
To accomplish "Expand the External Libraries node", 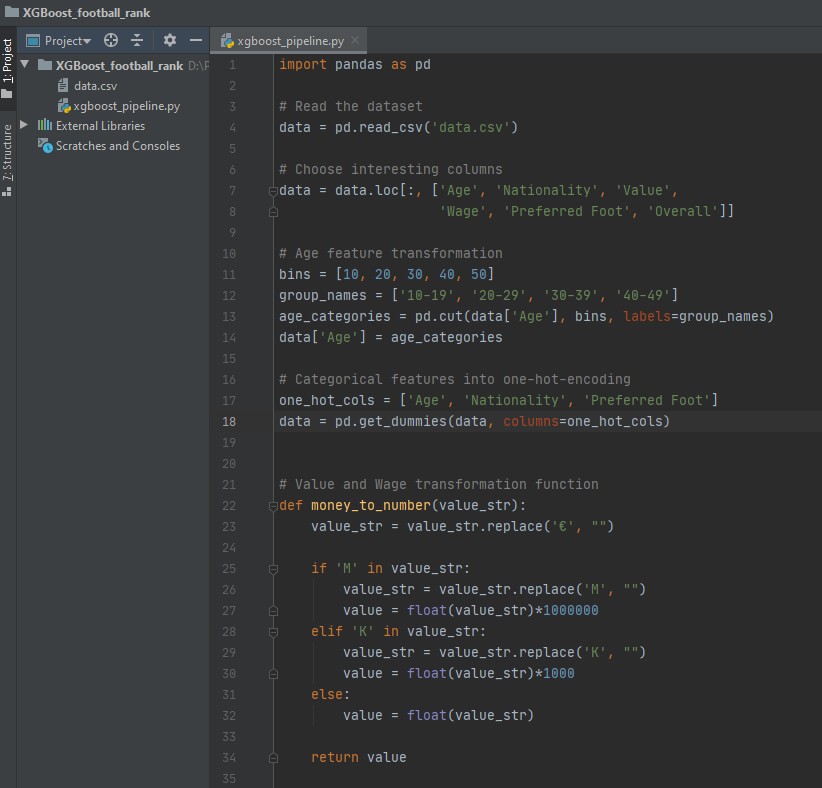I will tap(24, 125).
